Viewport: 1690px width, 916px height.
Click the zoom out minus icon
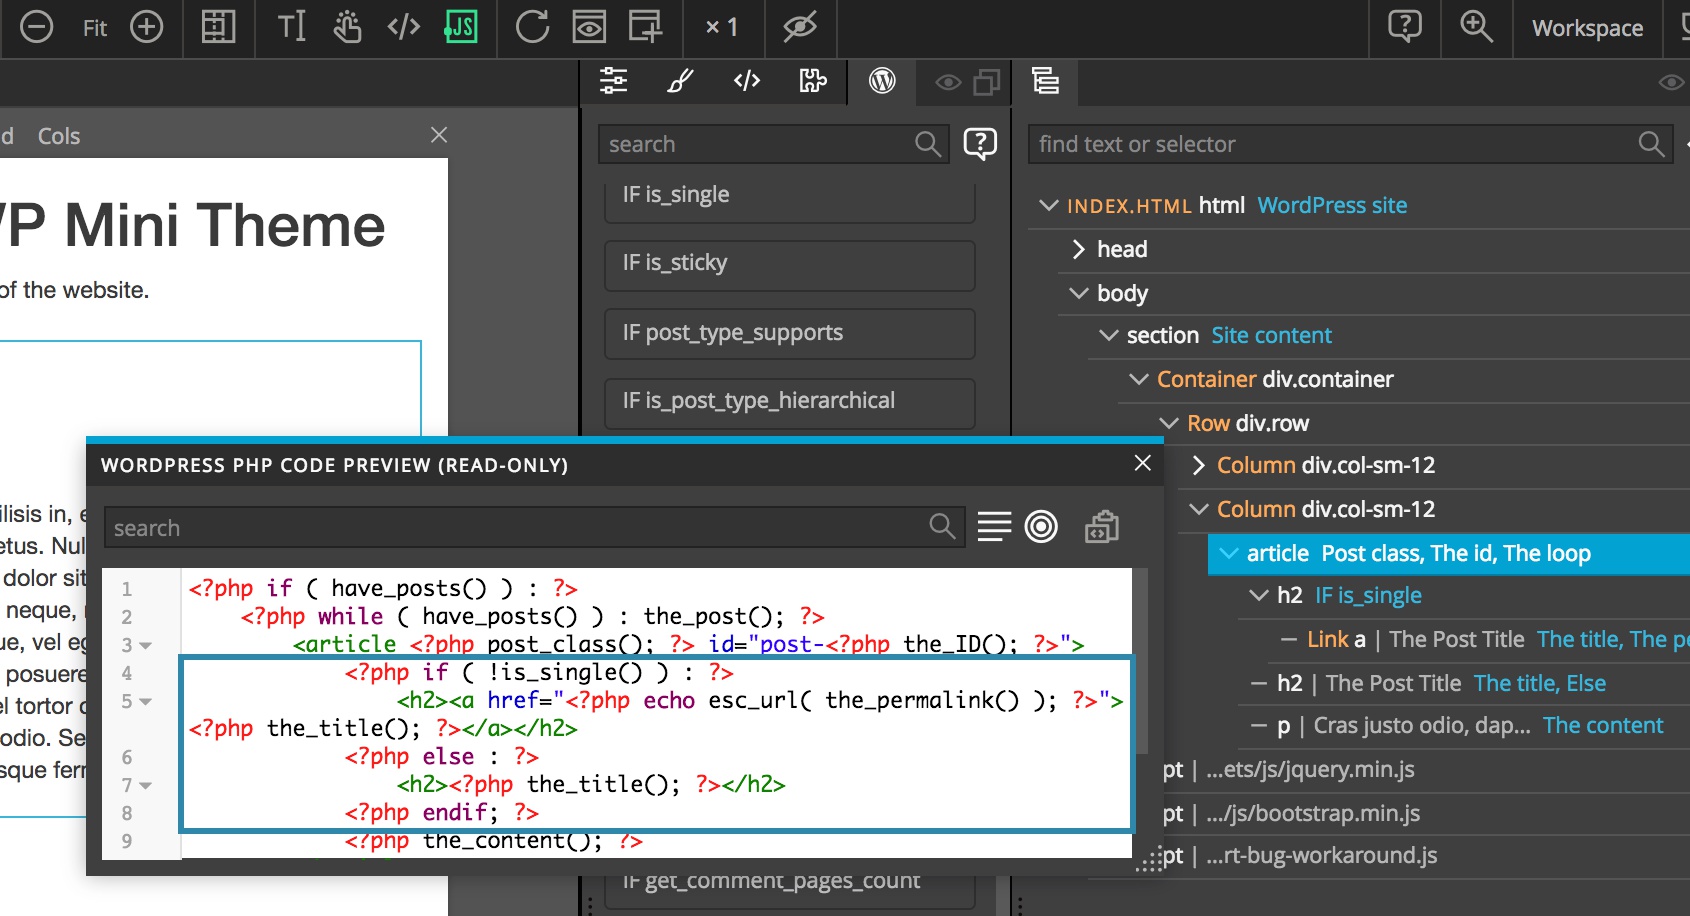click(x=36, y=27)
